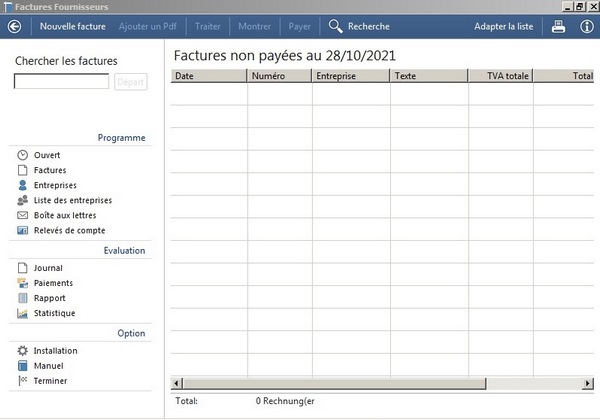Click Ajouter un Pdf in toolbar
600x420 pixels.
(148, 26)
